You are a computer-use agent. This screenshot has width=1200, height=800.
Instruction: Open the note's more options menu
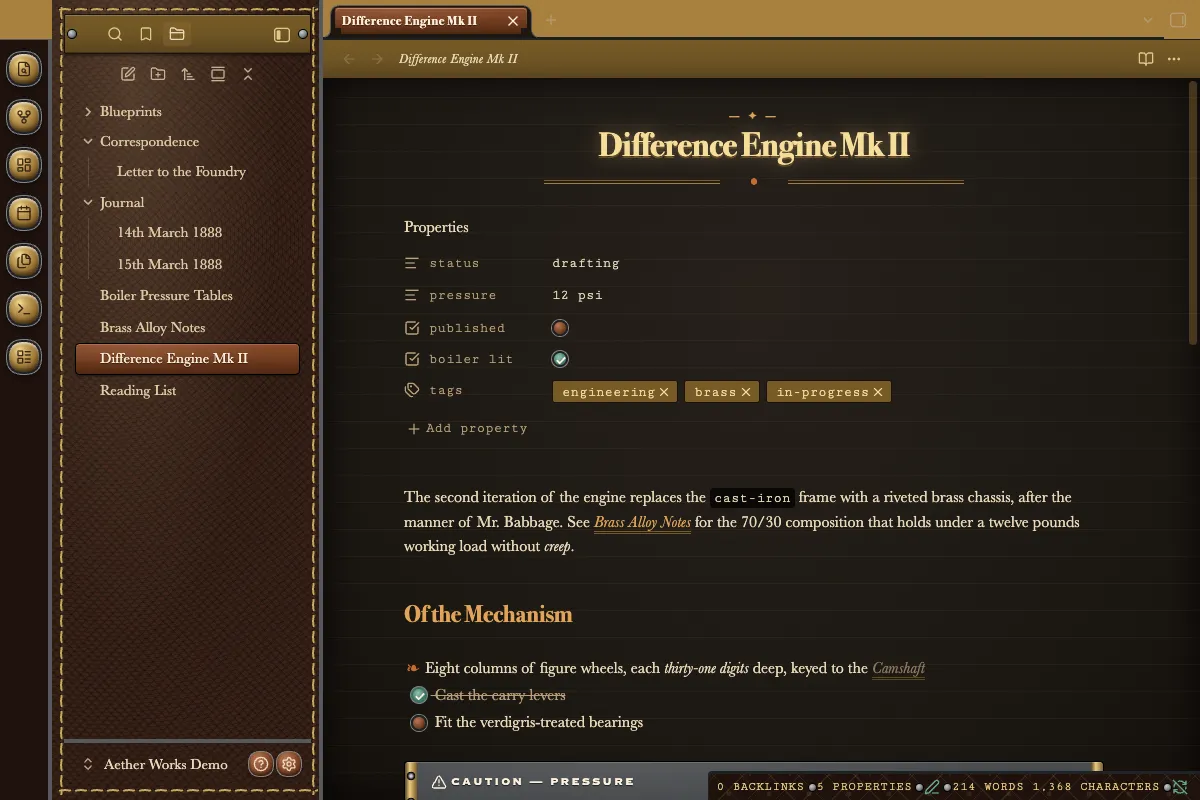click(x=1174, y=59)
